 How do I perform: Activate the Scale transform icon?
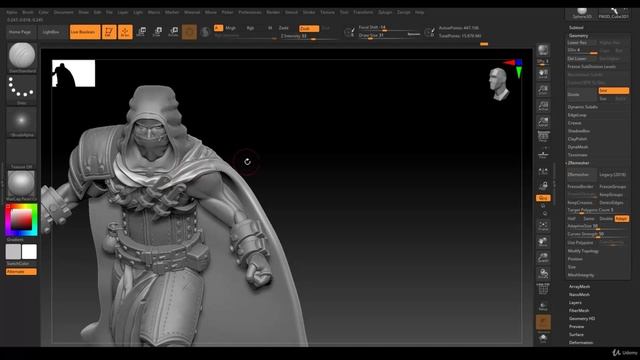pos(158,32)
